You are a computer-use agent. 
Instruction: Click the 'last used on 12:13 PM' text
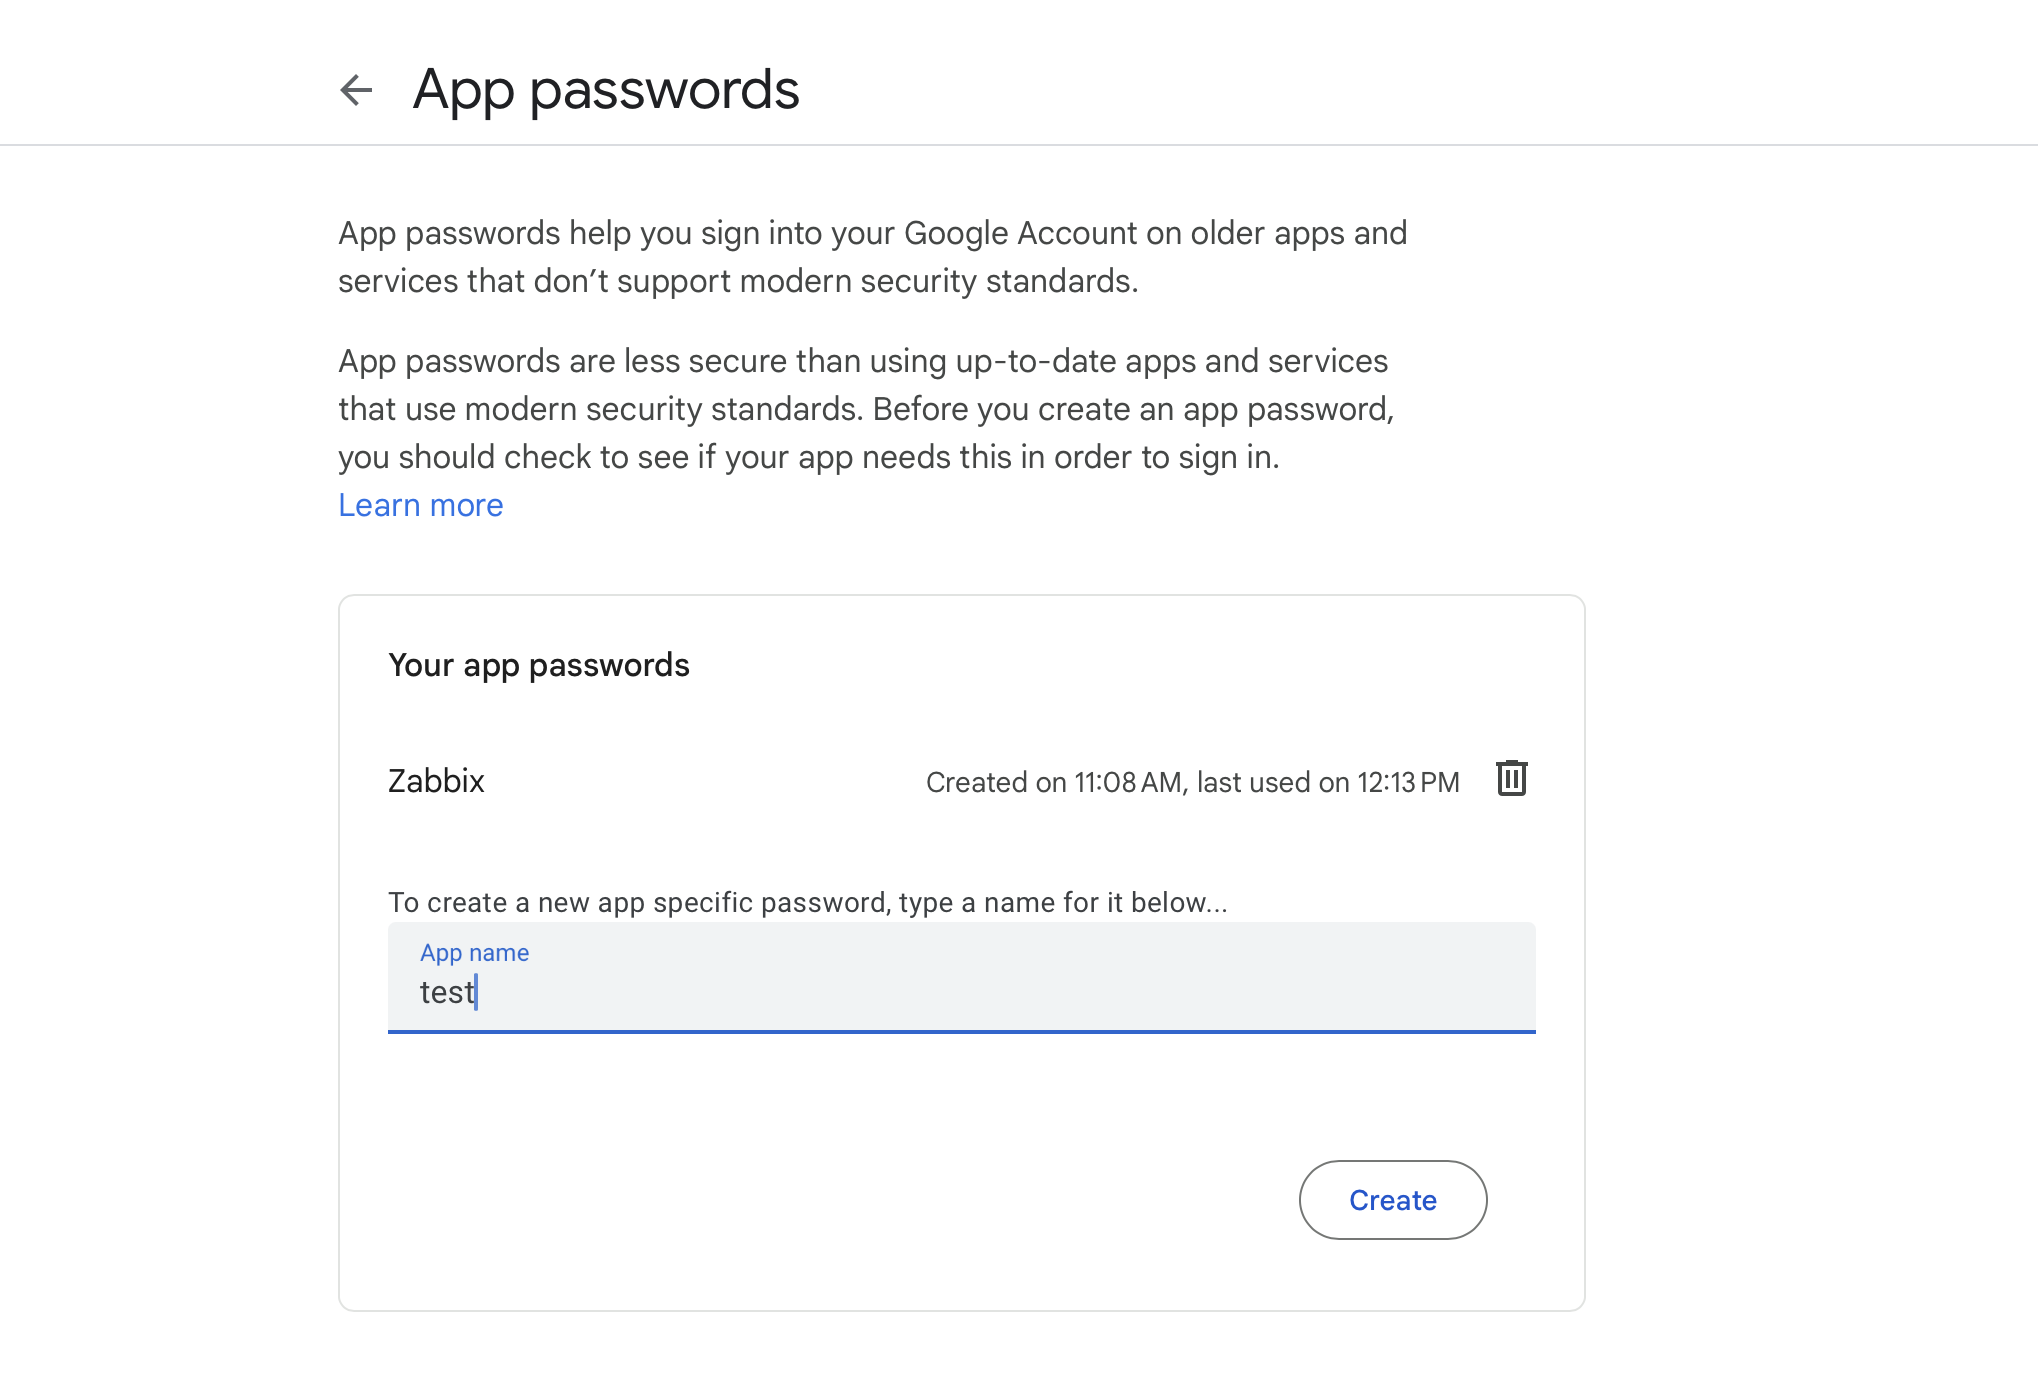pos(1328,782)
